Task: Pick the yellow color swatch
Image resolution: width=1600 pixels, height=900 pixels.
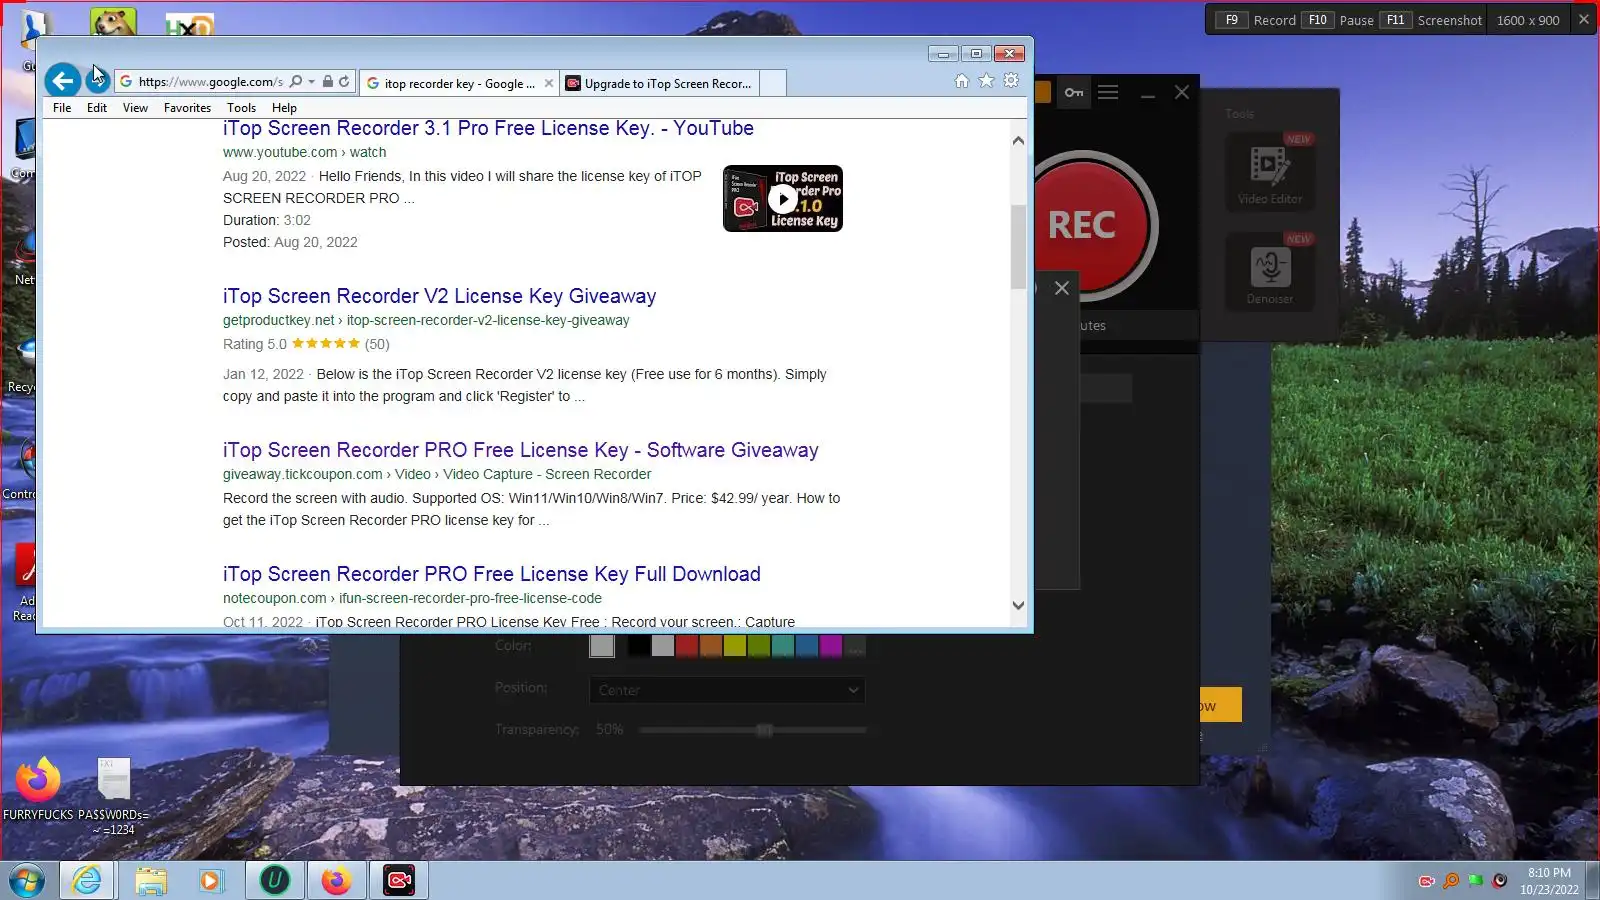Action: 734,646
